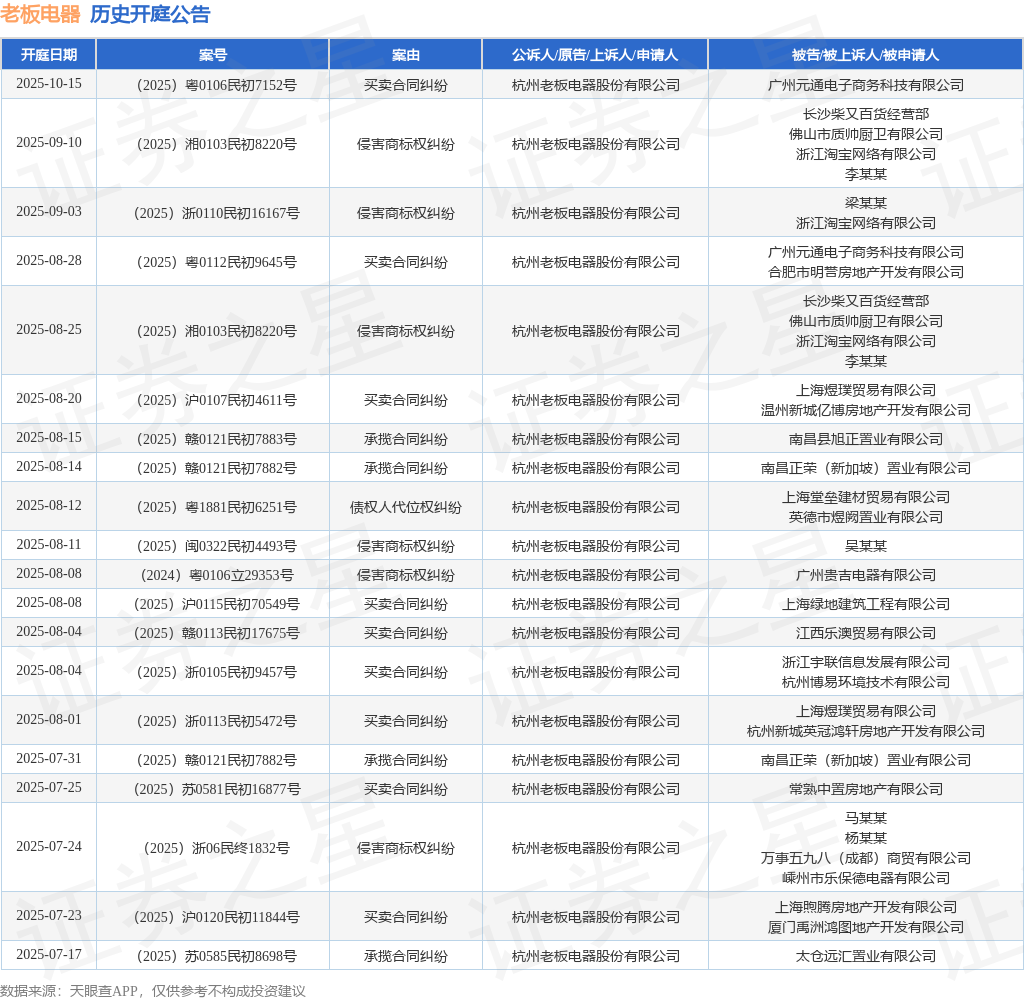The width and height of the screenshot is (1024, 1000).
Task: Click the cause 债权人代位权纠纷
Action: click(x=406, y=507)
